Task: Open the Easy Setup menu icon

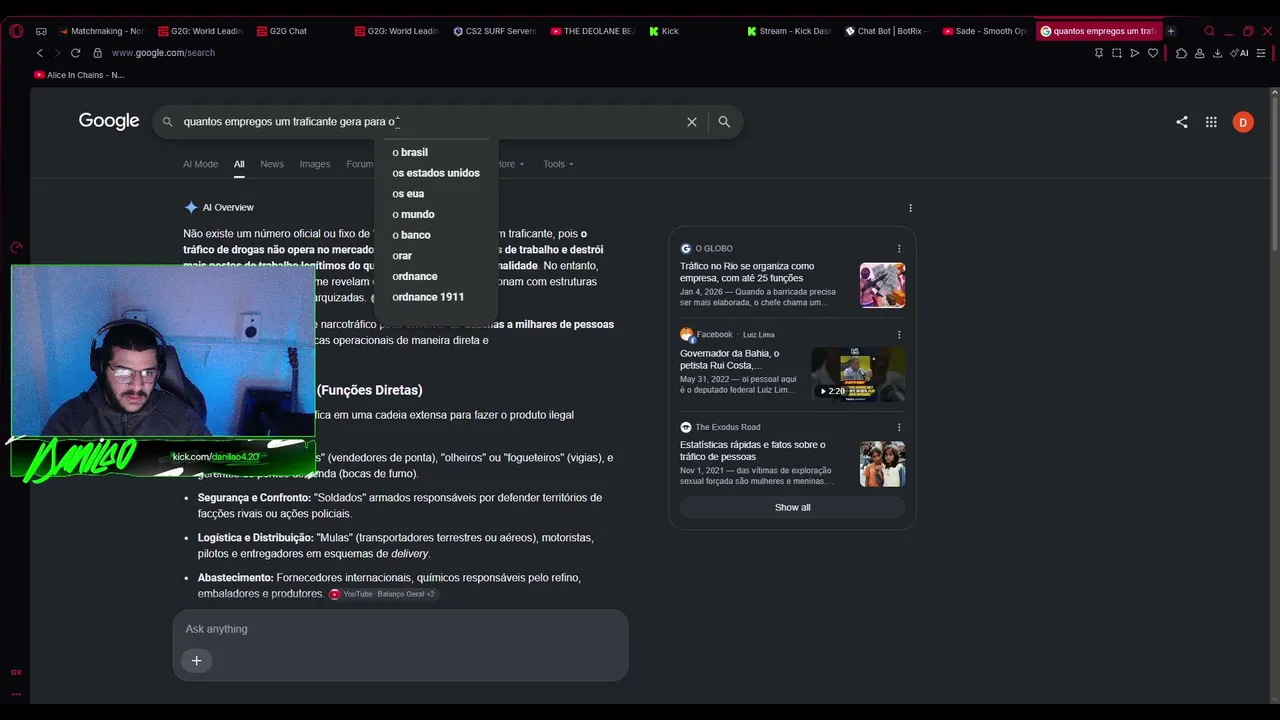Action: 1263,53
